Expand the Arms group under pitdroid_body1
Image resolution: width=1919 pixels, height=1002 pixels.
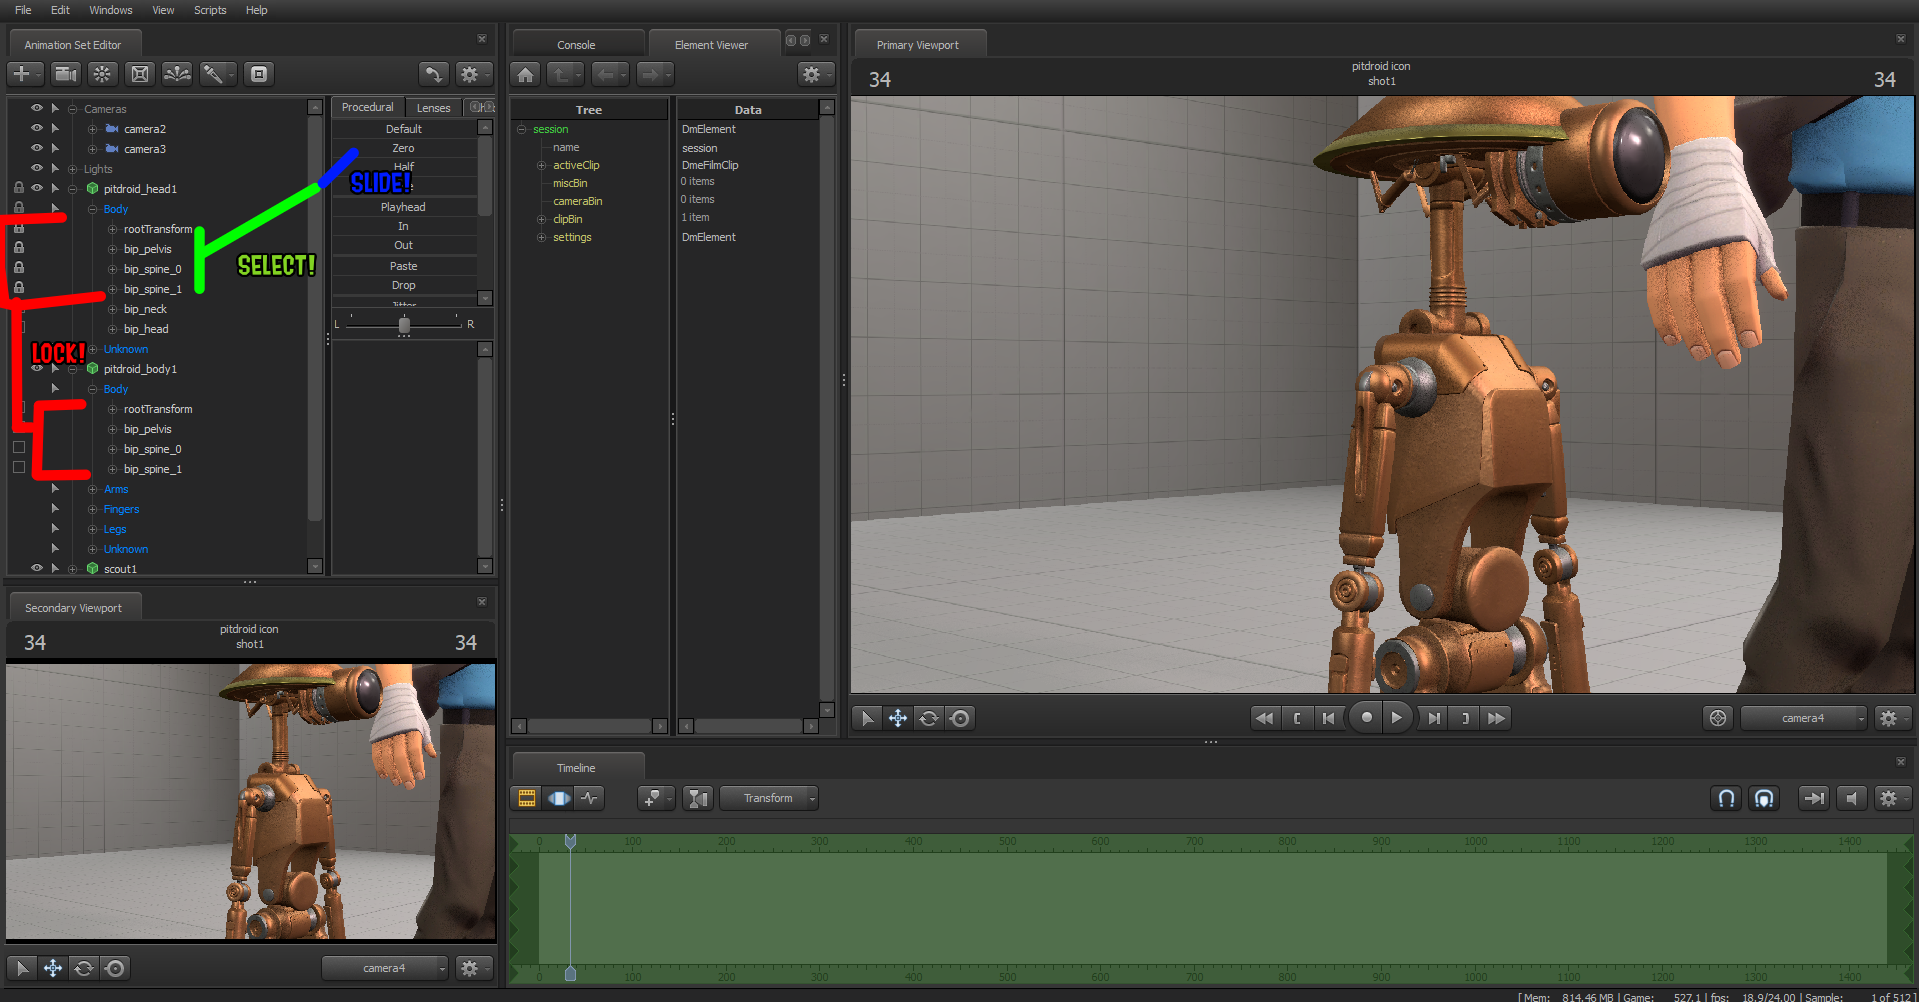tap(92, 489)
